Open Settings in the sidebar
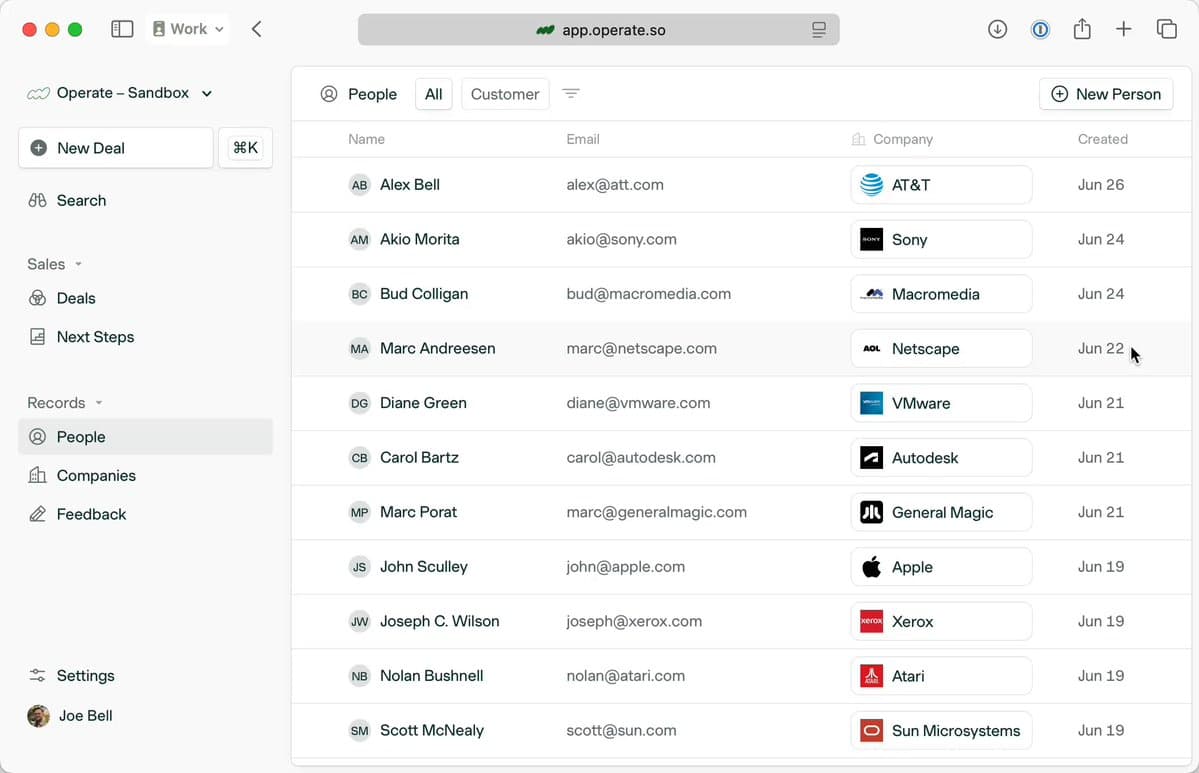Screen dimensions: 1199x773 click(x=85, y=676)
